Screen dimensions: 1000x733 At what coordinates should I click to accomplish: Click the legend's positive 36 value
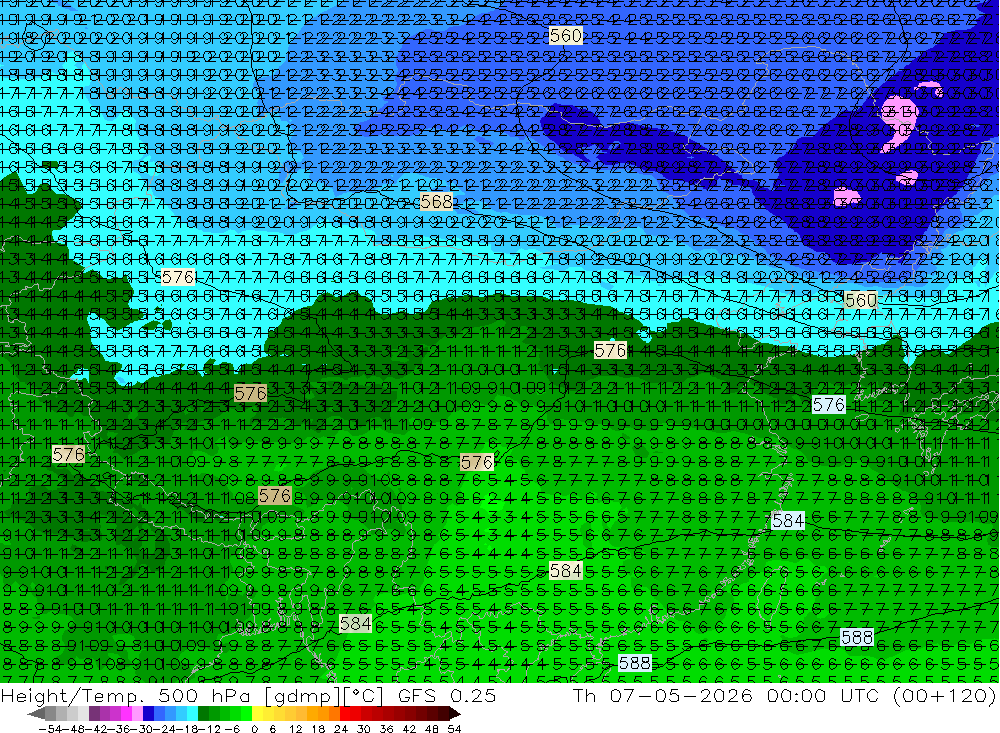click(x=386, y=729)
